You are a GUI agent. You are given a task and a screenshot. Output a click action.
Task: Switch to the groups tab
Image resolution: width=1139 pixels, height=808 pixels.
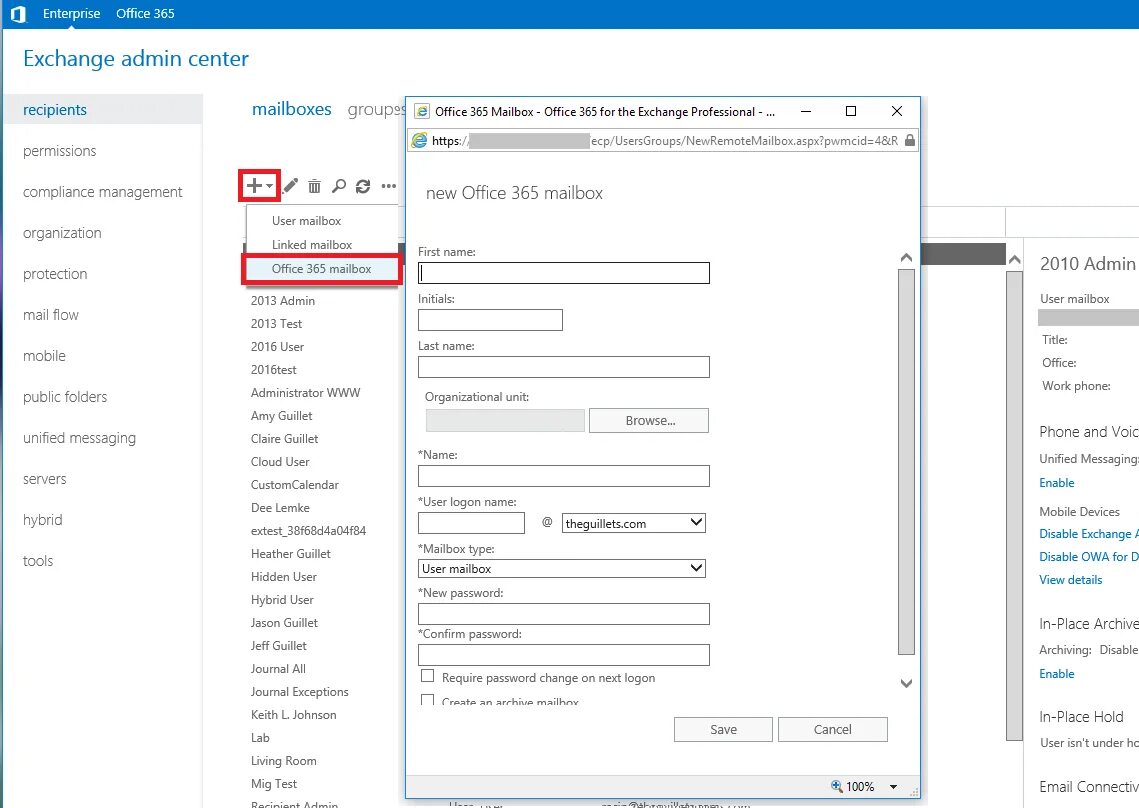pyautogui.click(x=377, y=110)
